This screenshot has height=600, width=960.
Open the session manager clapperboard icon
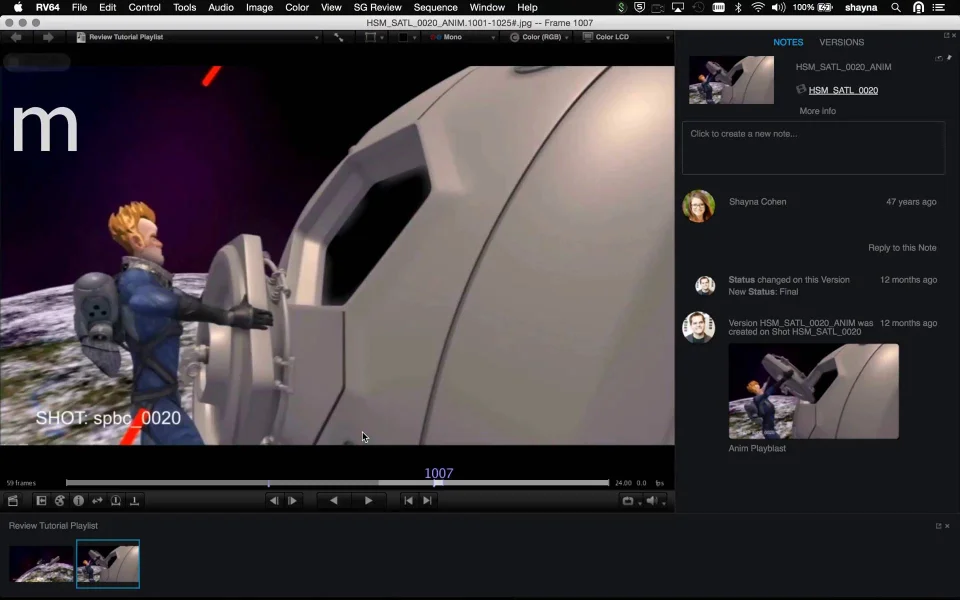tap(12, 501)
